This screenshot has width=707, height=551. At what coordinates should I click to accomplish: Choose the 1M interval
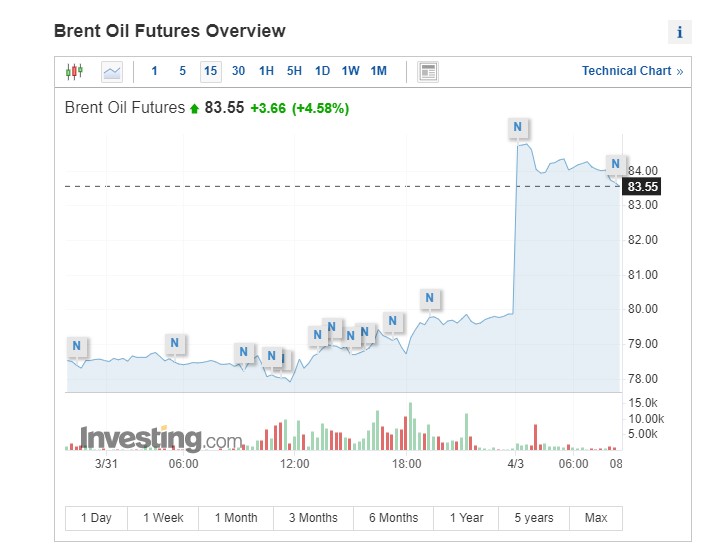coord(378,71)
